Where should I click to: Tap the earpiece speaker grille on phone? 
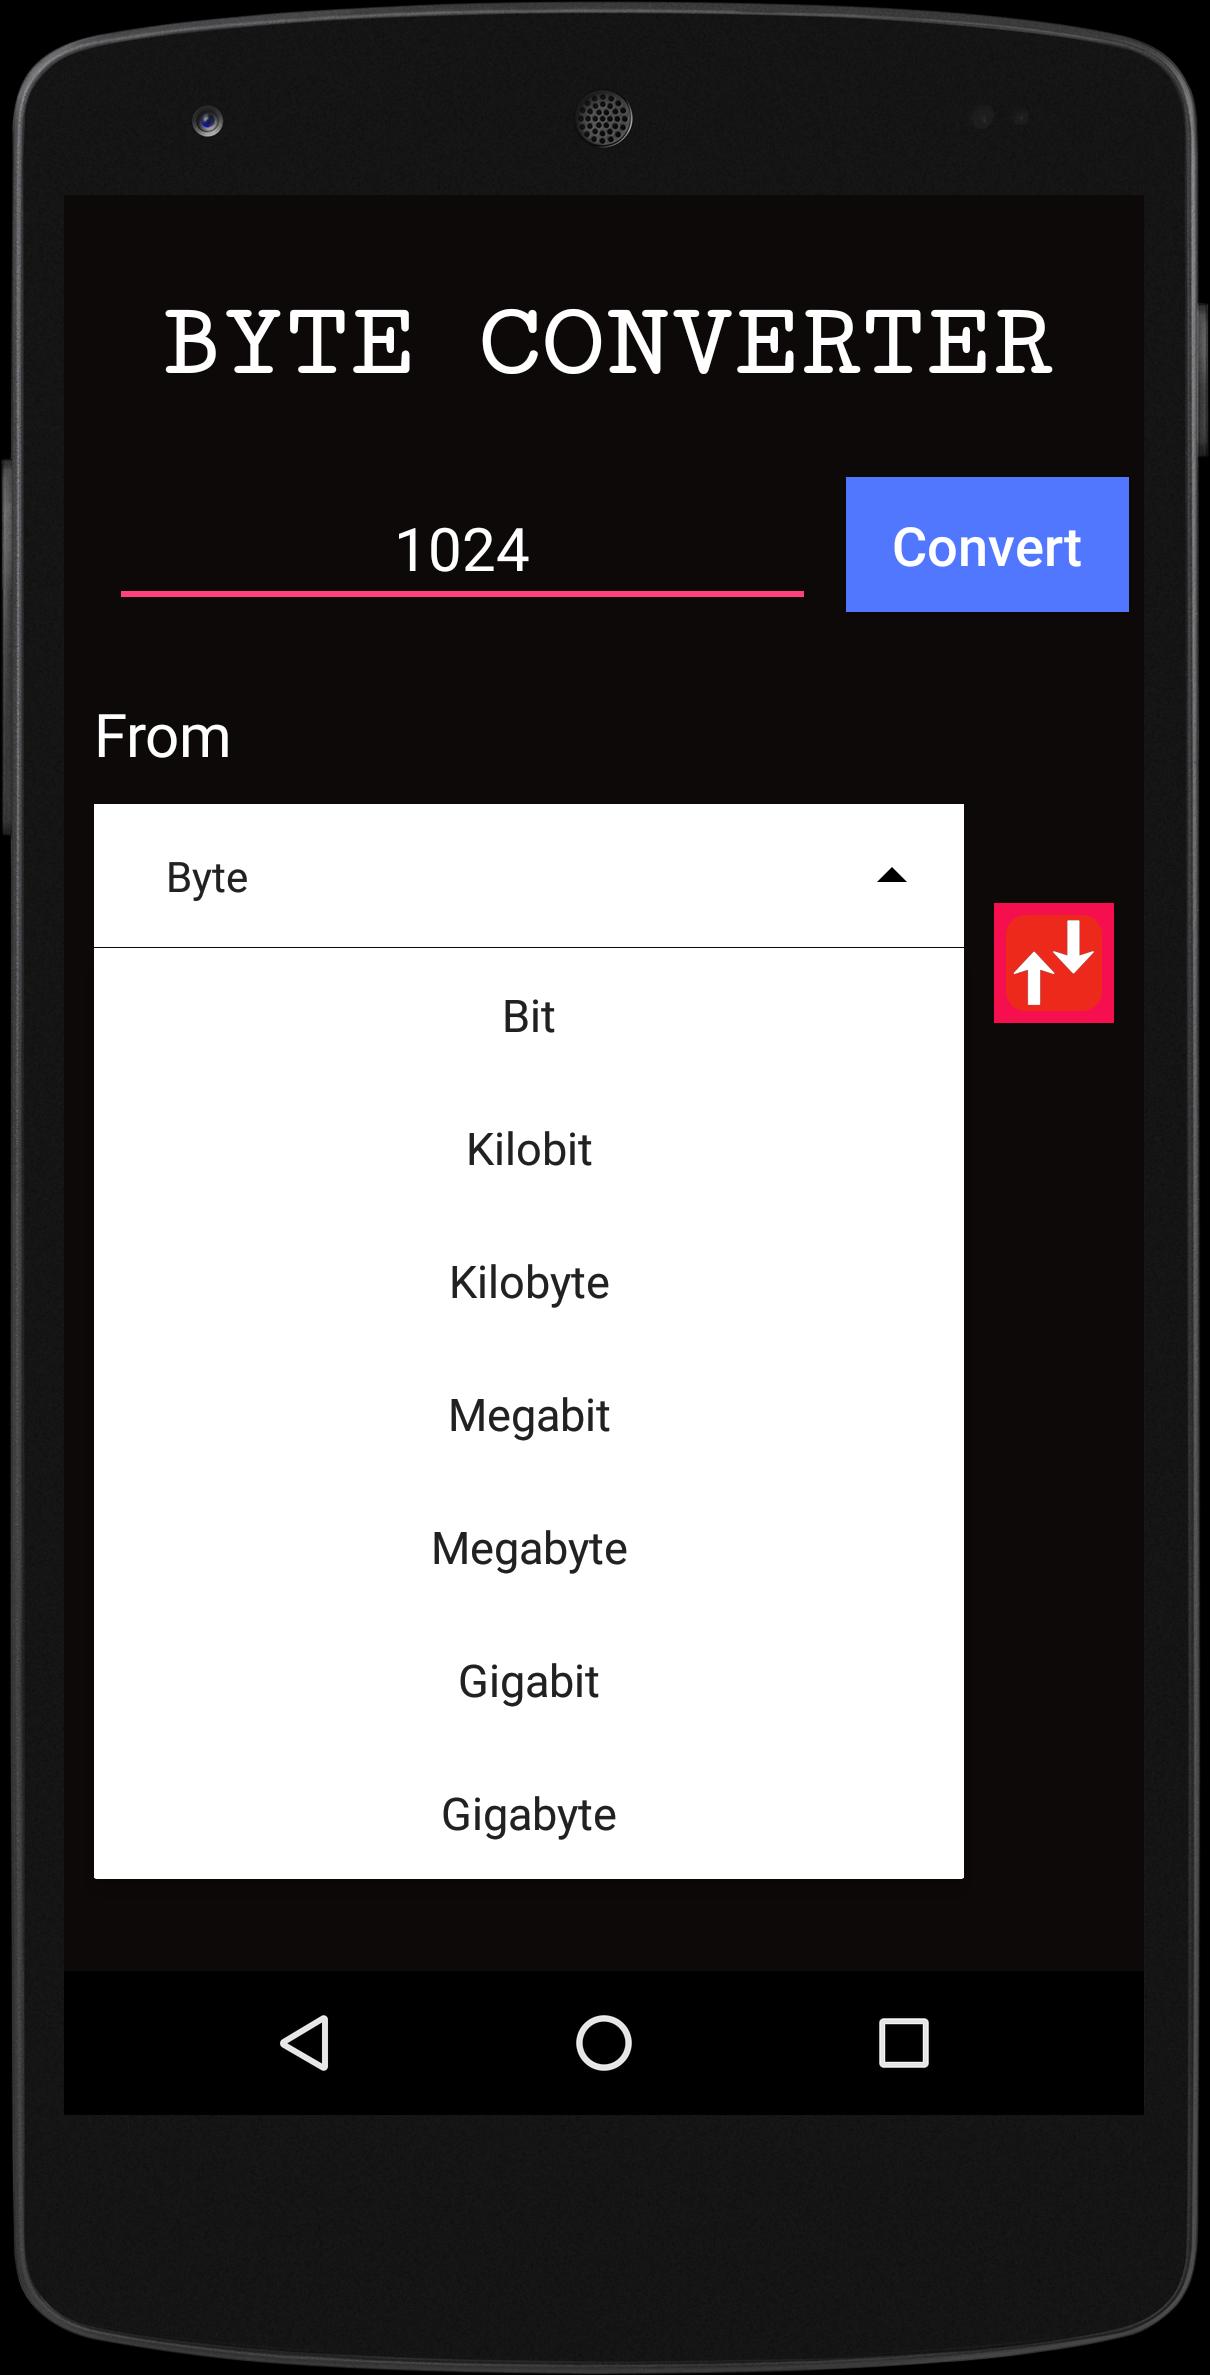coord(604,119)
